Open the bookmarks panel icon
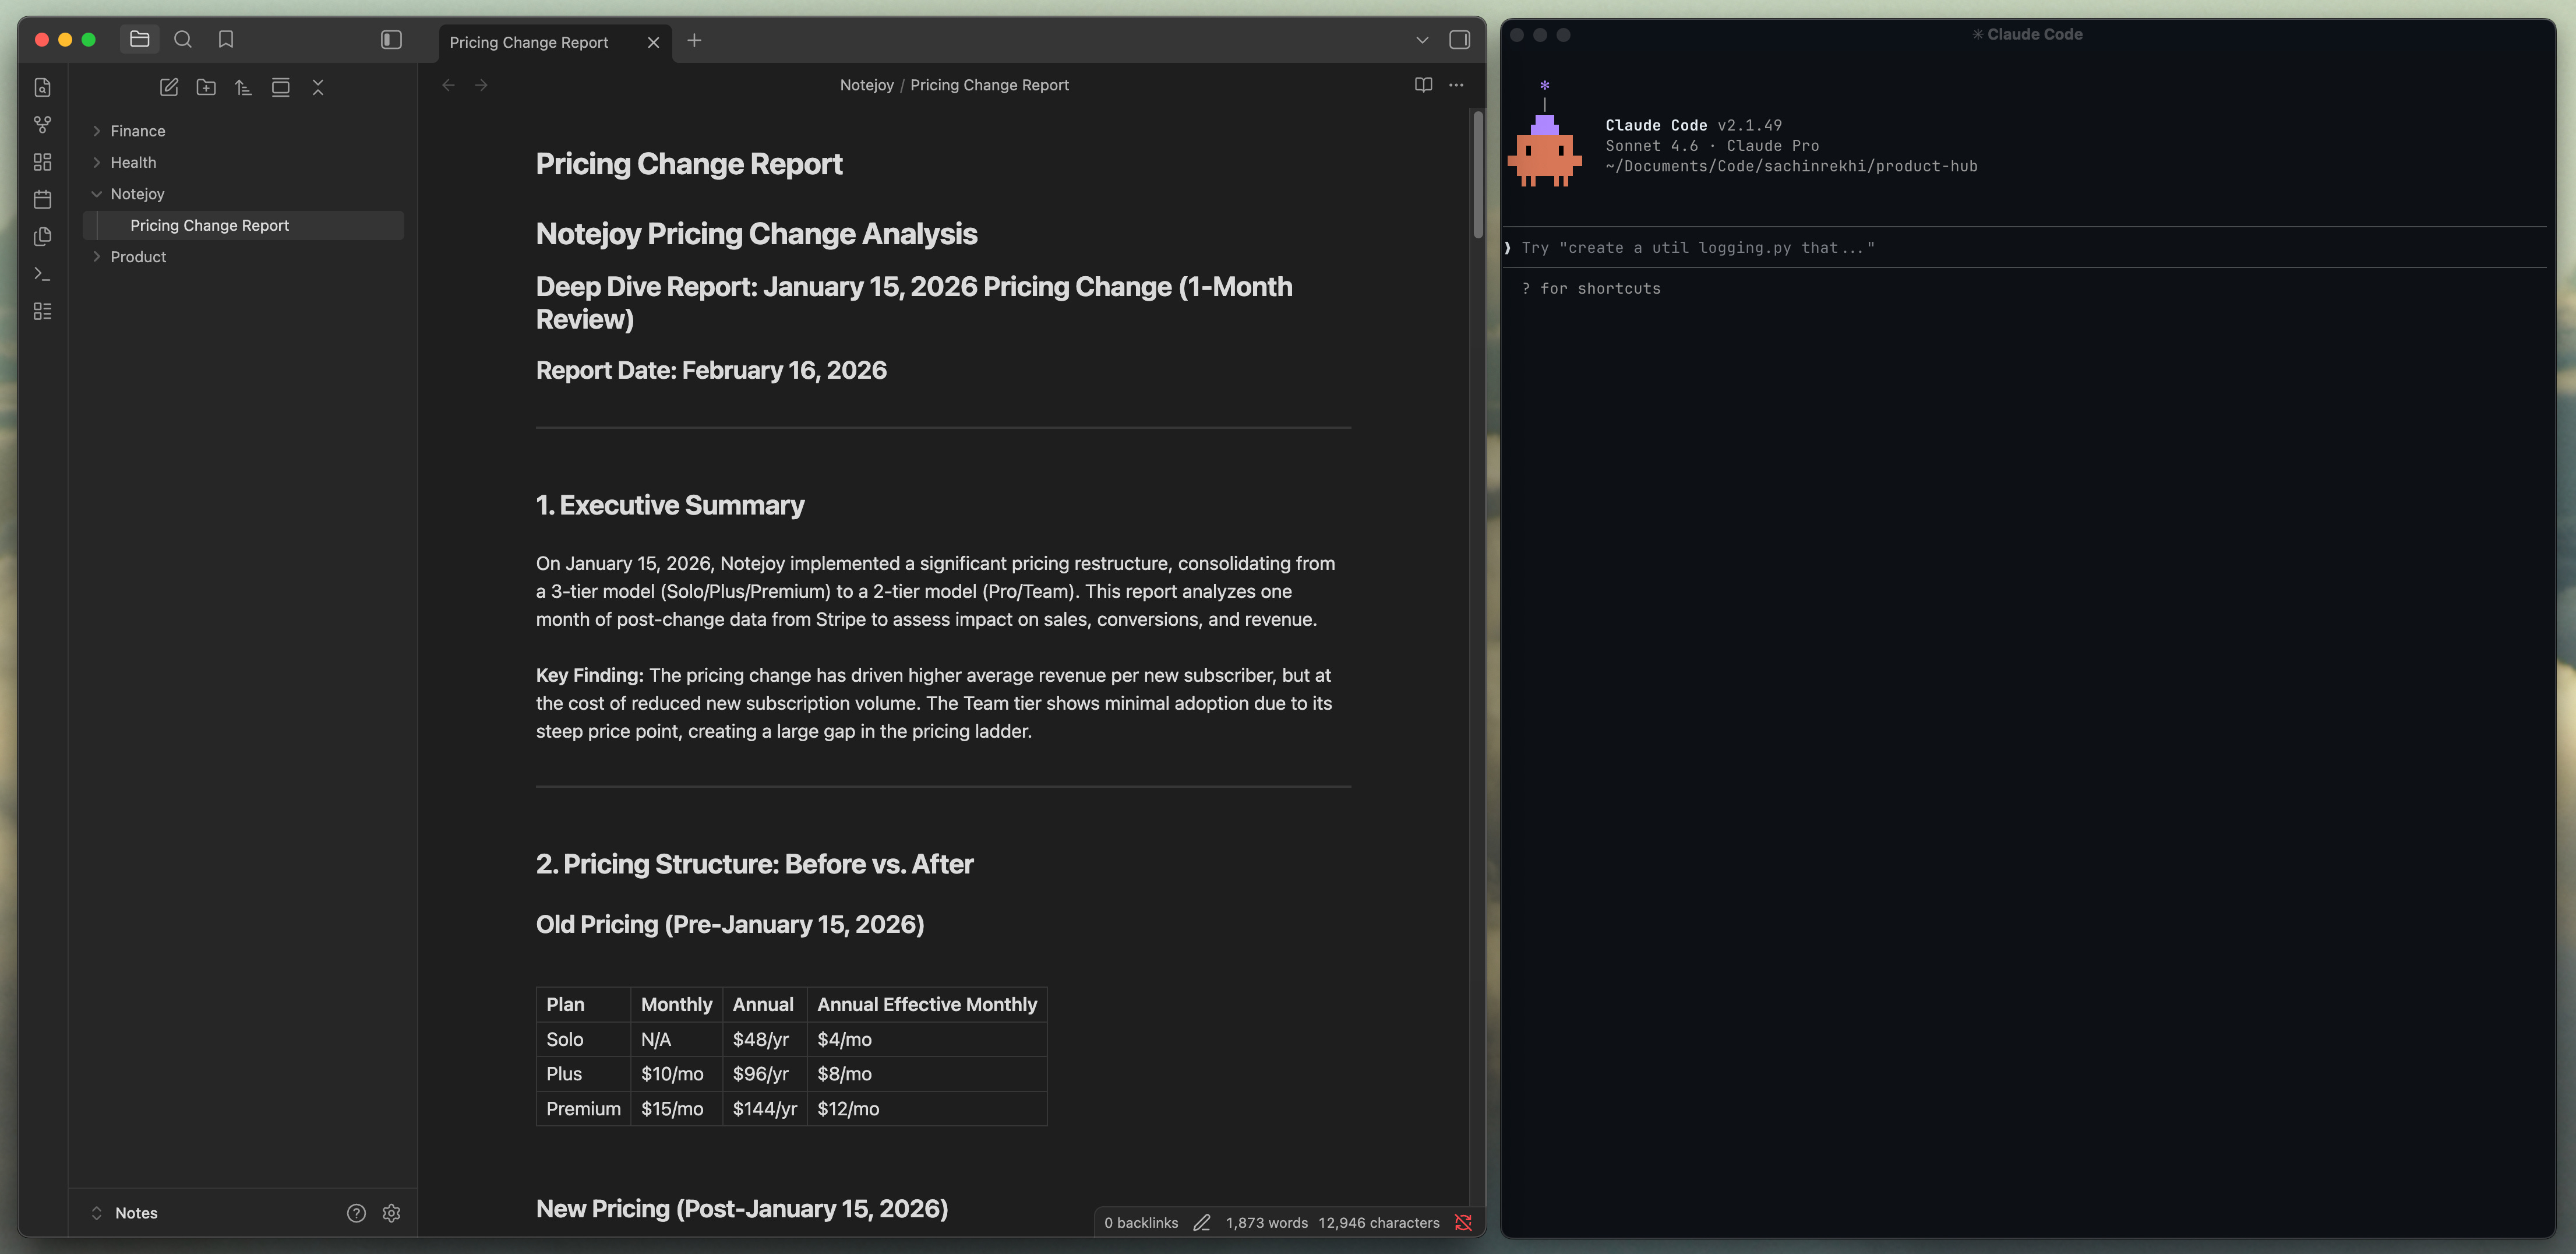Viewport: 2576px width, 1254px height. pyautogui.click(x=226, y=40)
